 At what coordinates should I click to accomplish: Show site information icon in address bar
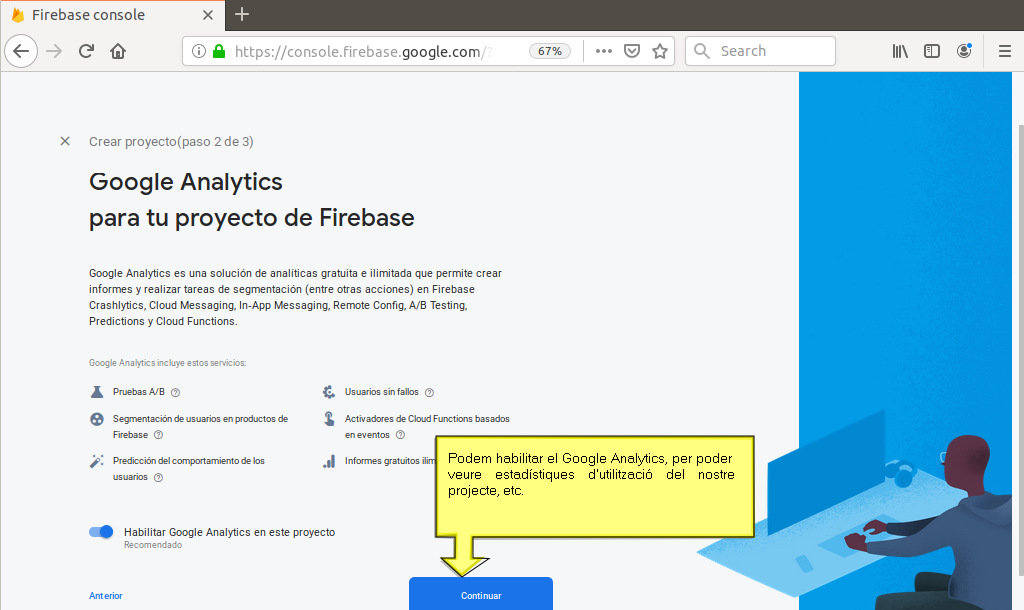pyautogui.click(x=199, y=51)
